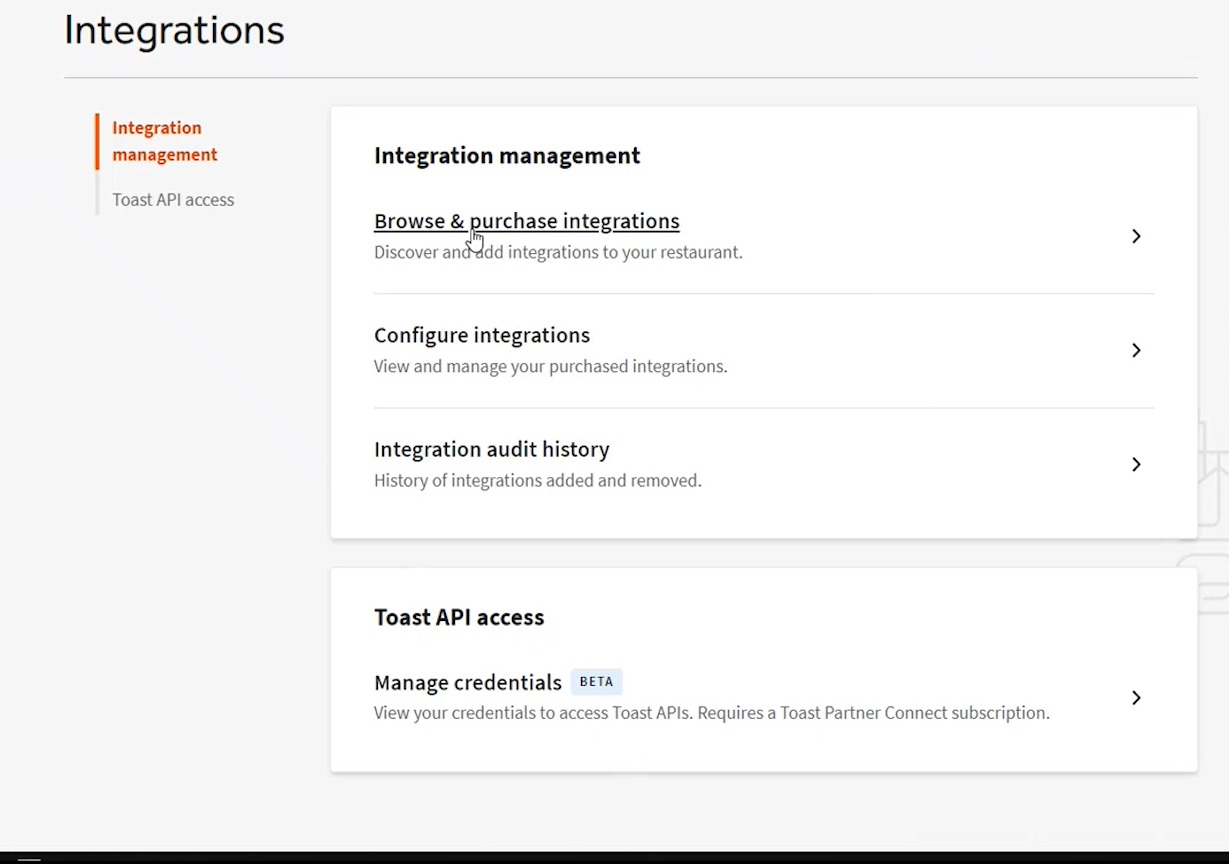Click the Integrations page title

tap(174, 30)
